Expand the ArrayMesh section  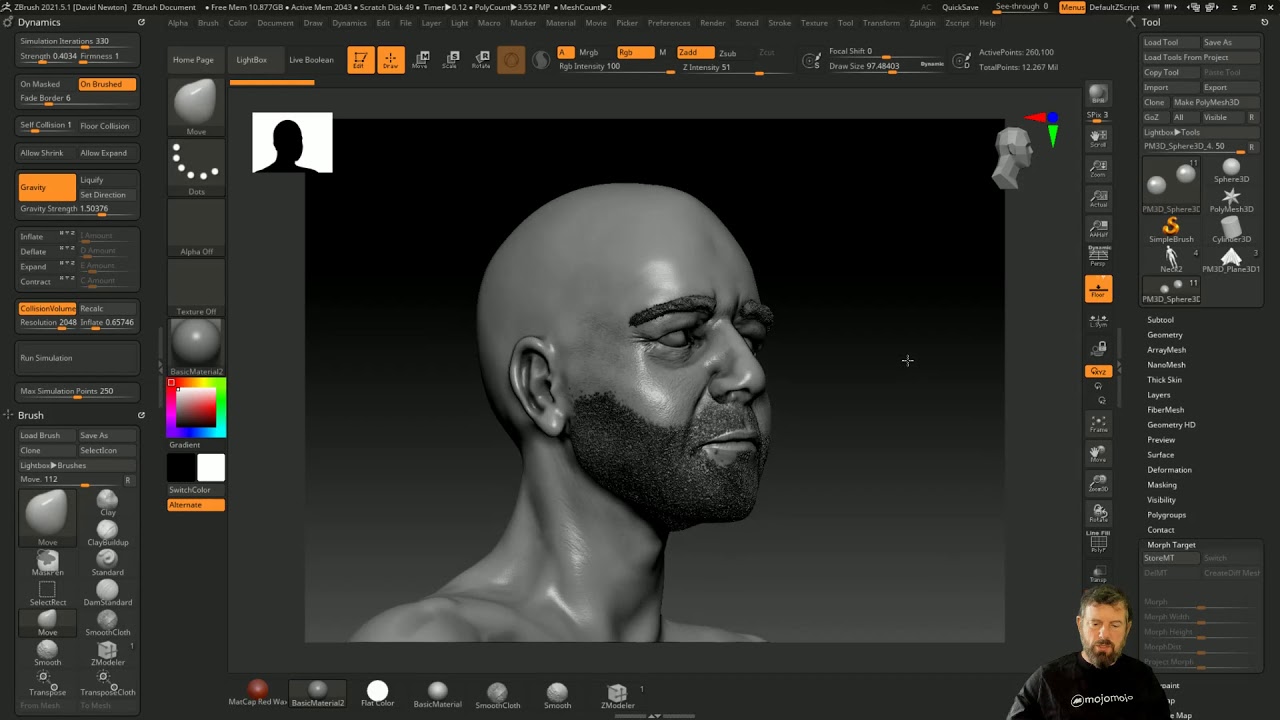[1166, 350]
